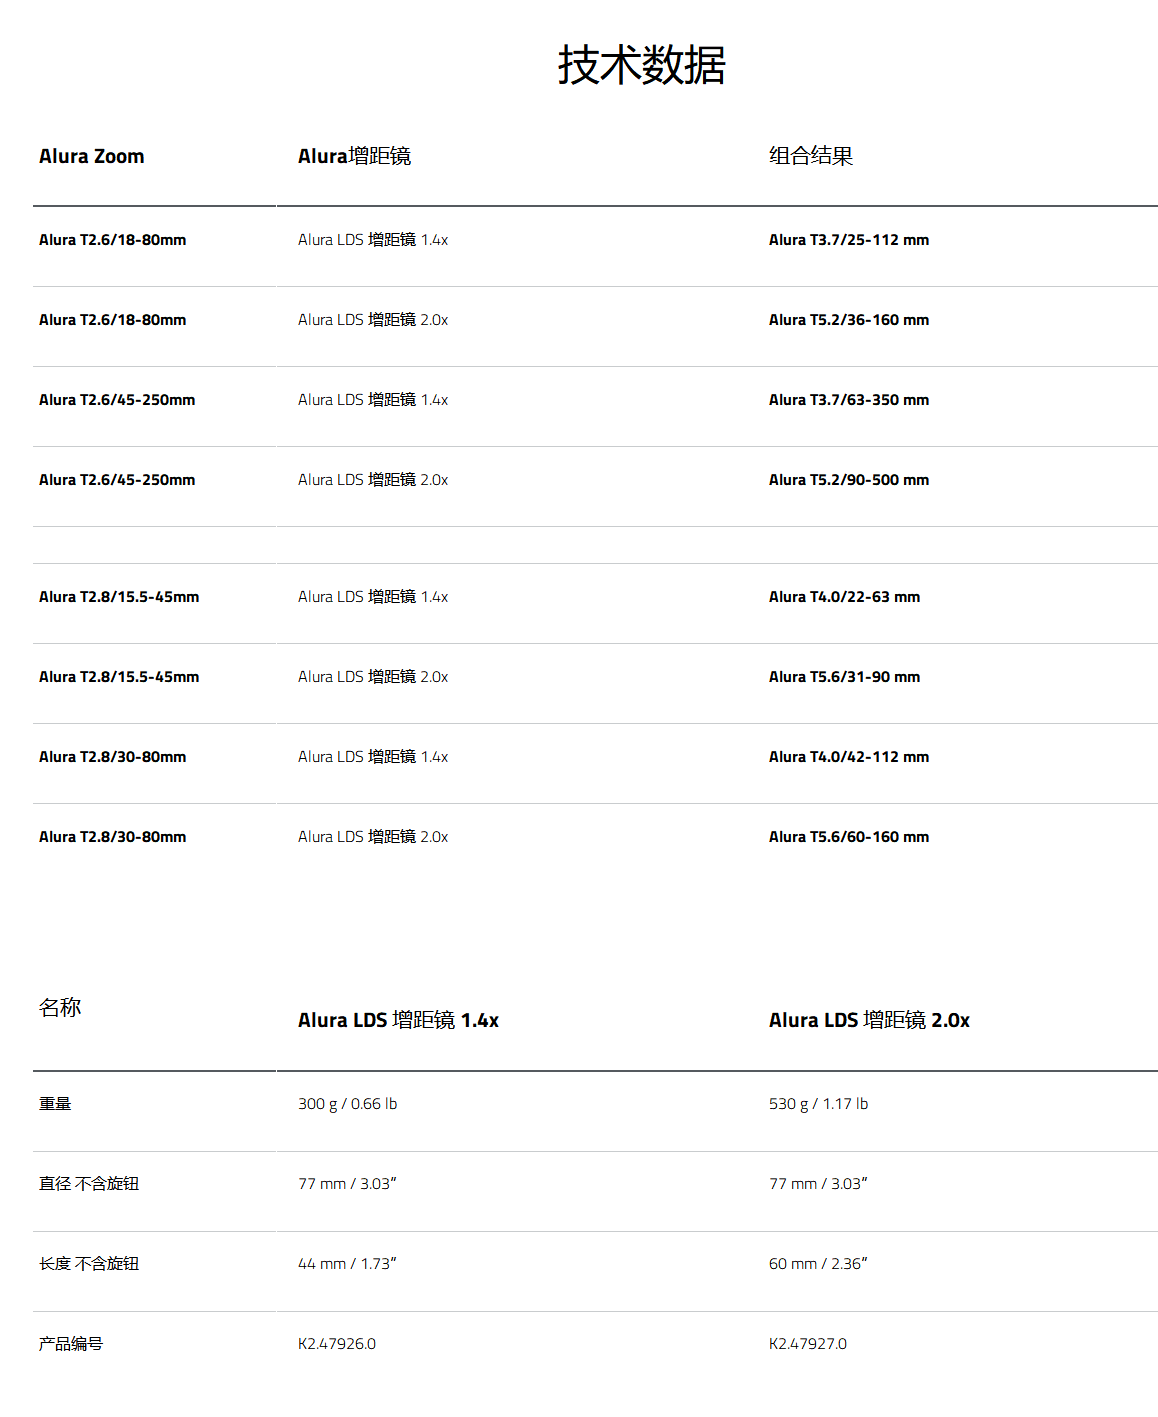This screenshot has height=1417, width=1158.
Task: Click the result Alura T5.6/31-90 mm
Action: coord(844,677)
